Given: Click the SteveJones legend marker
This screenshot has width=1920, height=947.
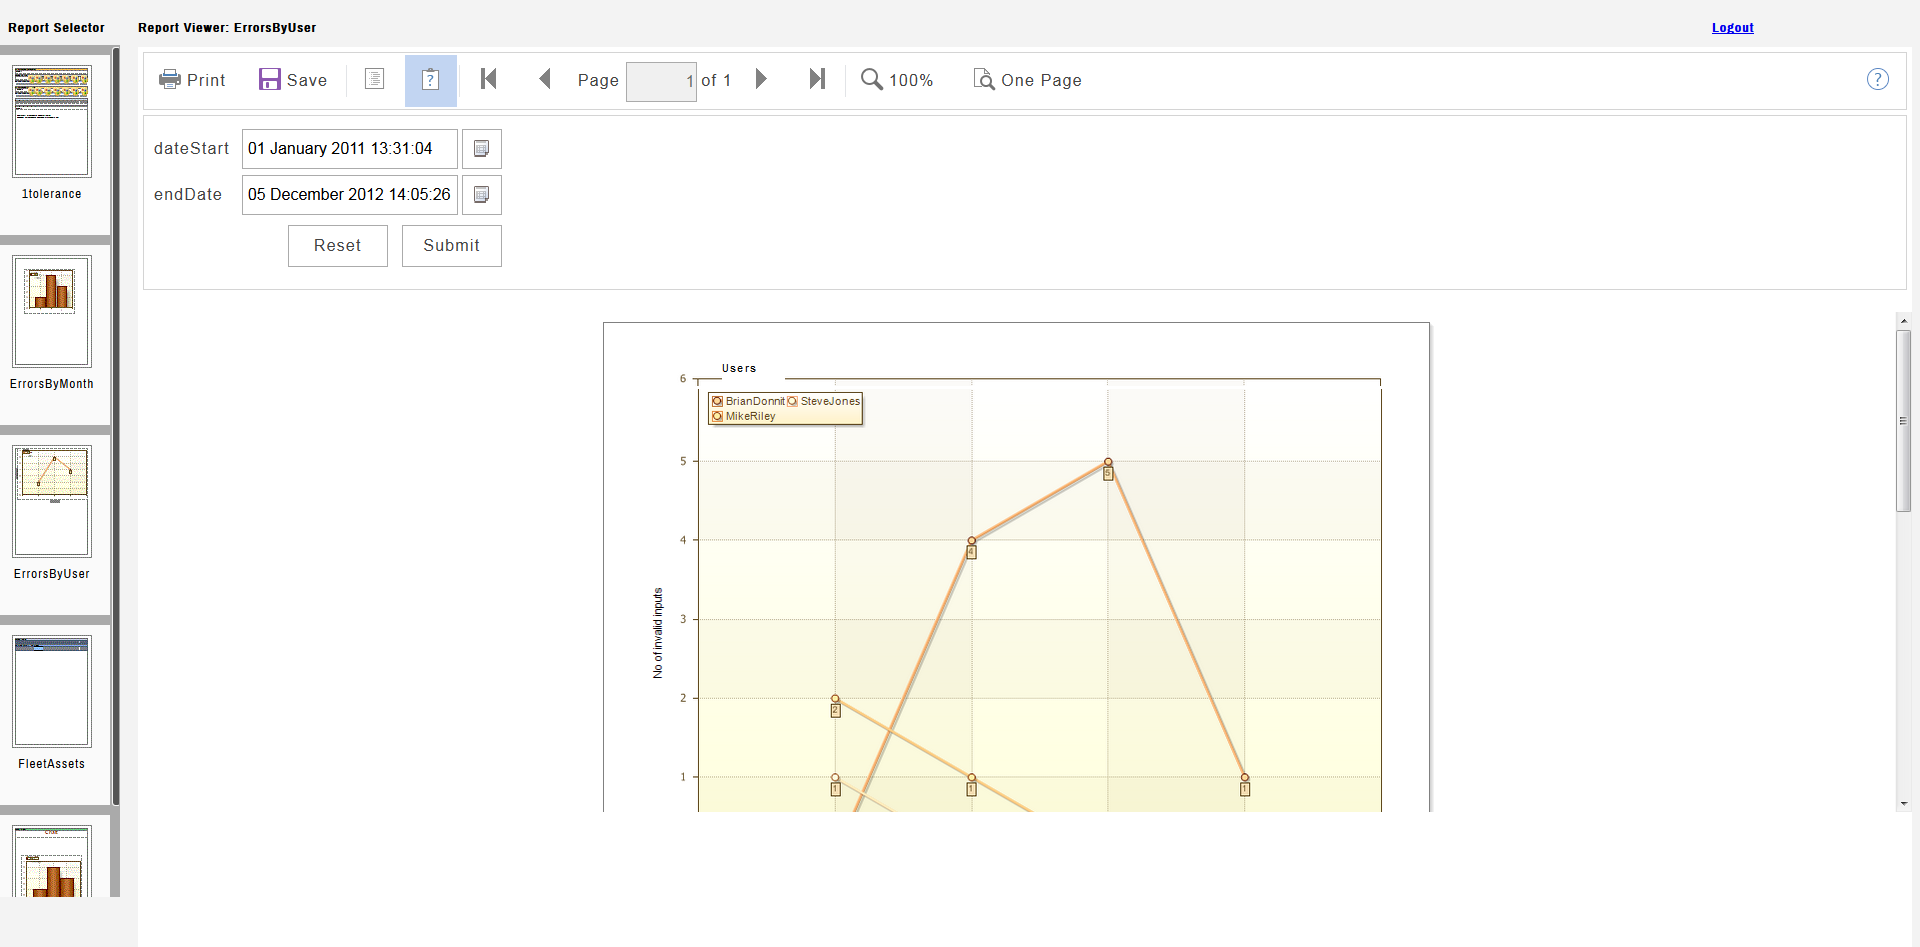Looking at the screenshot, I should pos(792,401).
